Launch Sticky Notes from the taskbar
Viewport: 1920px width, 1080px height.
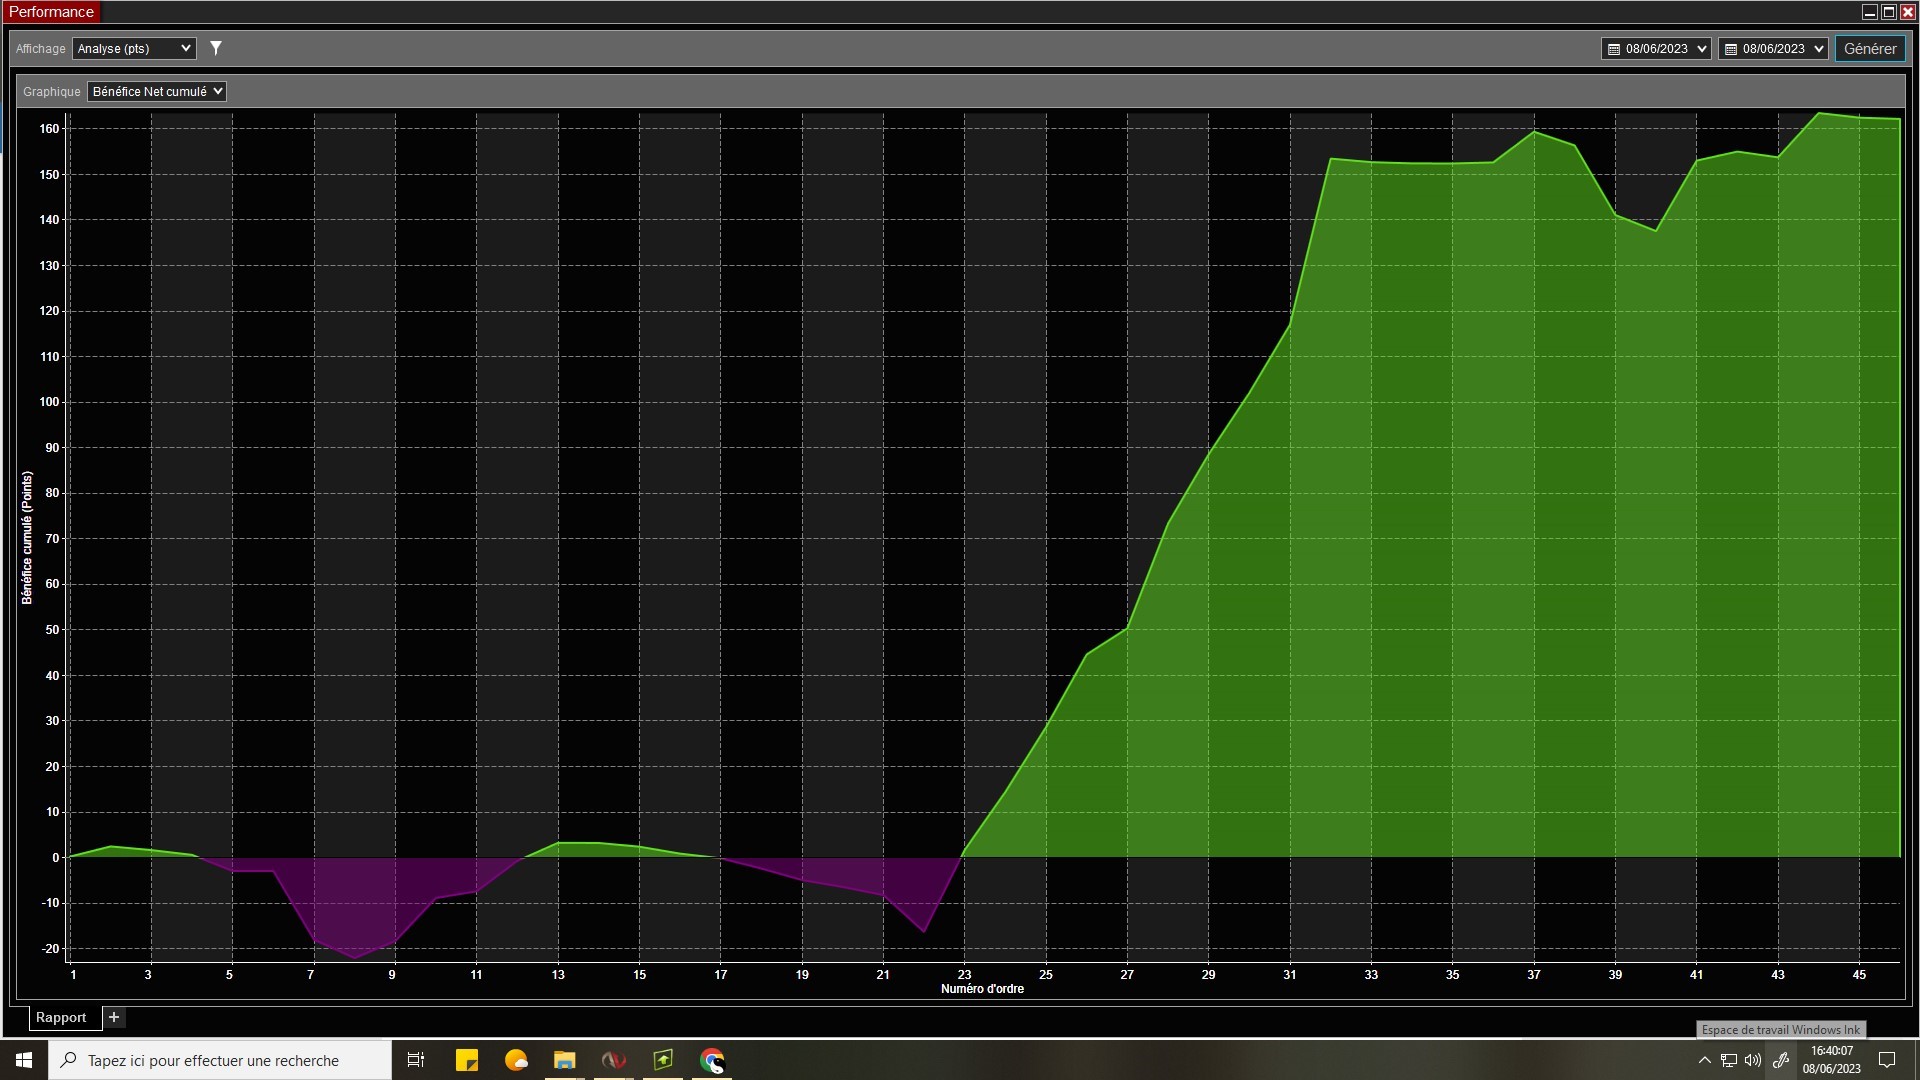(466, 1060)
